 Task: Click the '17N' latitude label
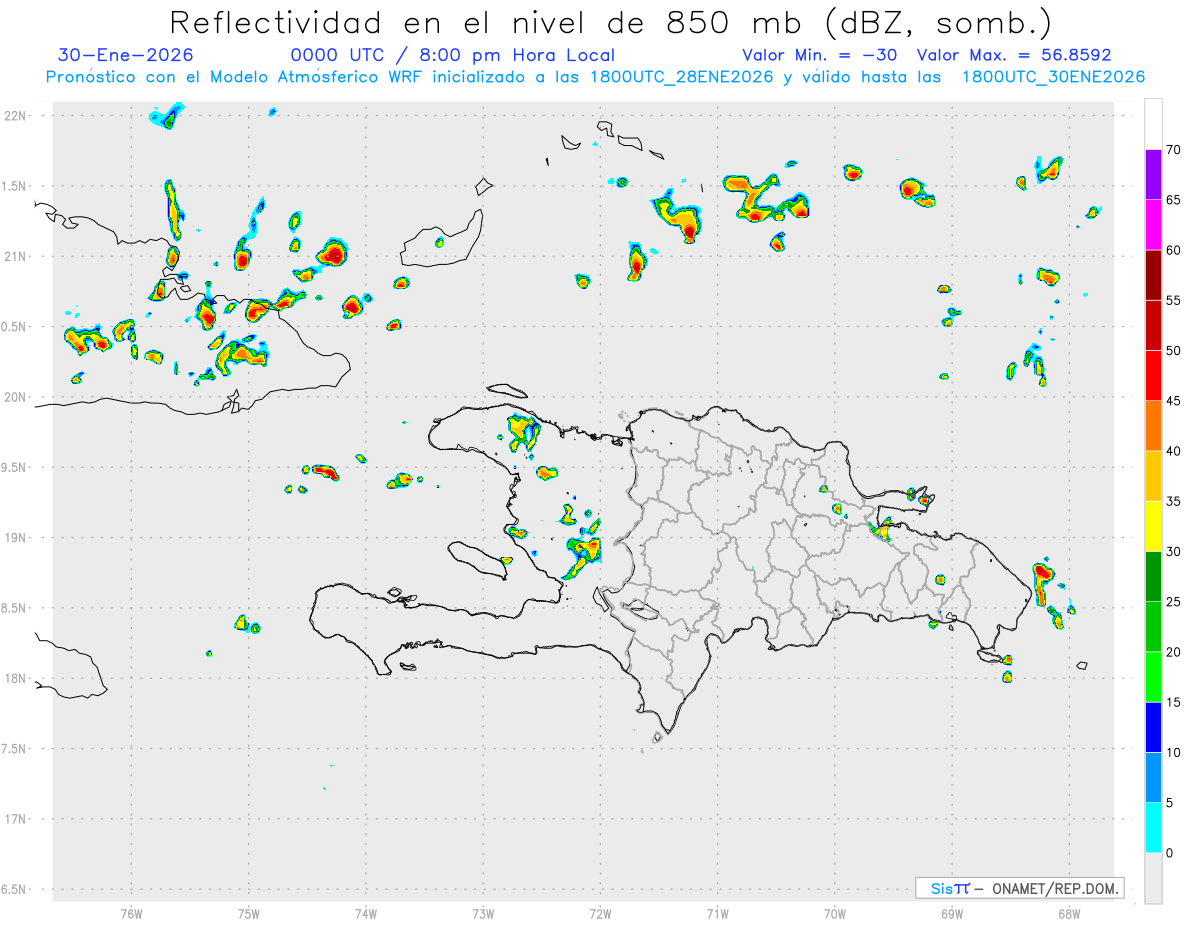16,819
